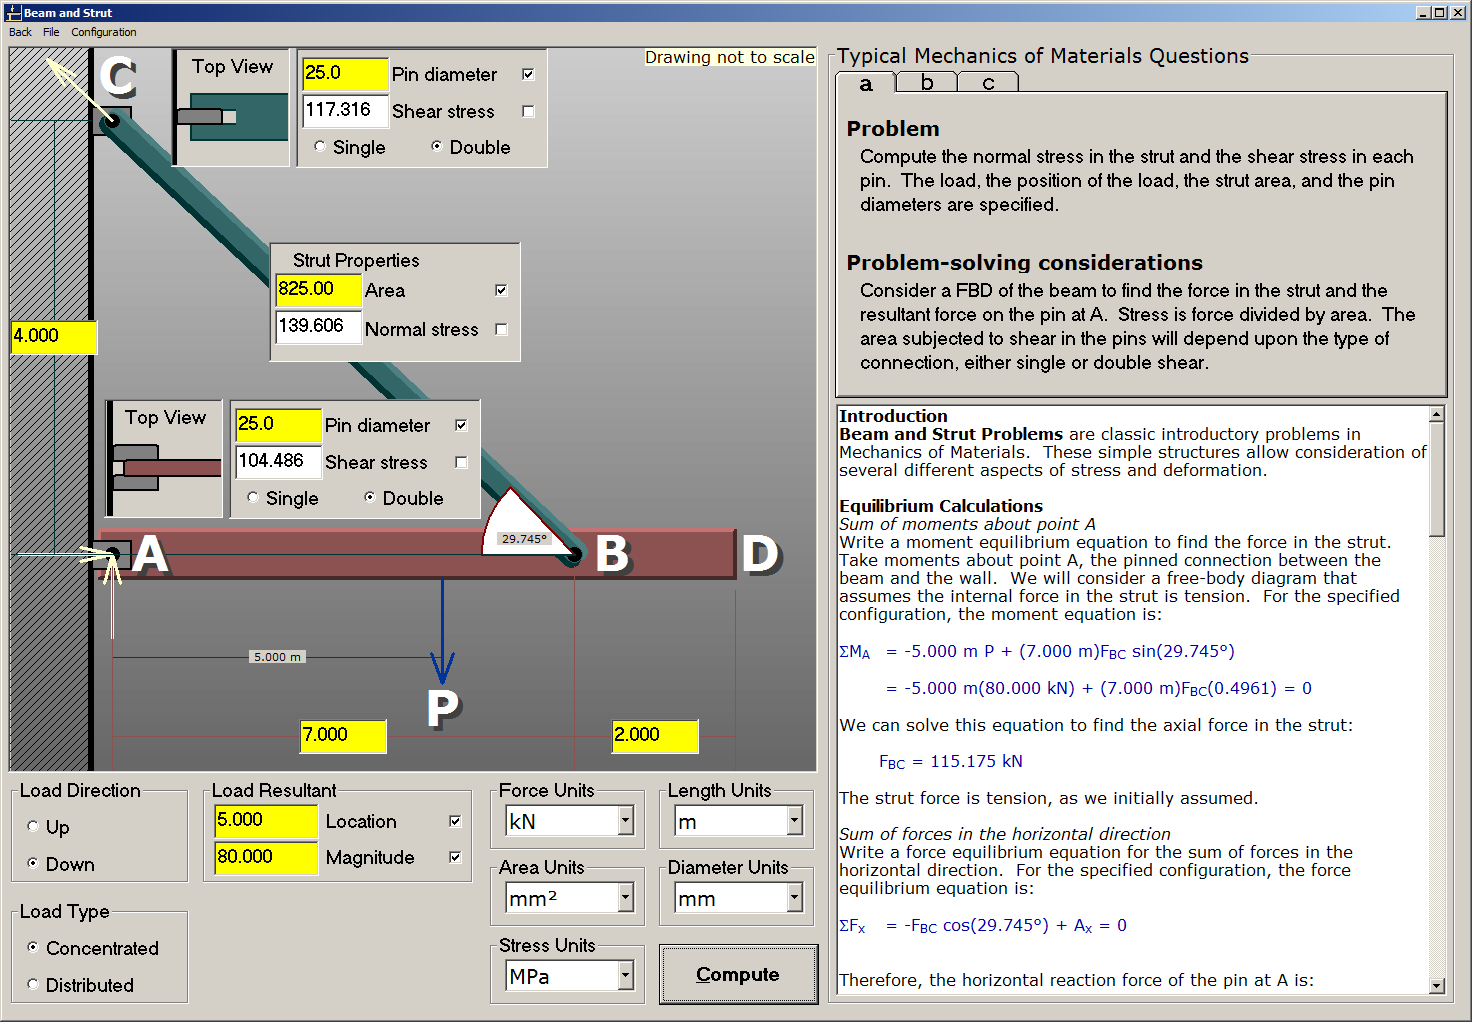
Task: Open the Length Units dropdown
Action: click(x=794, y=820)
